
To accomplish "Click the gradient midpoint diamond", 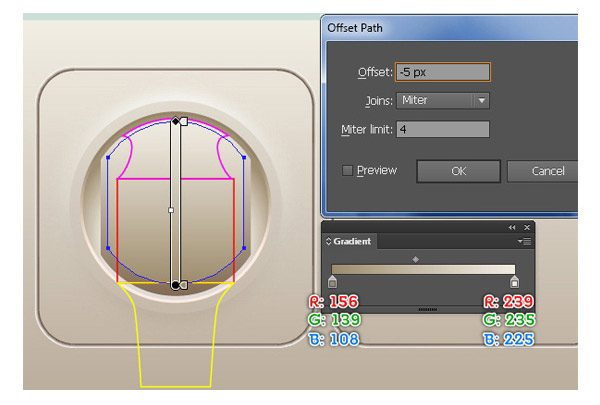I will [x=416, y=260].
